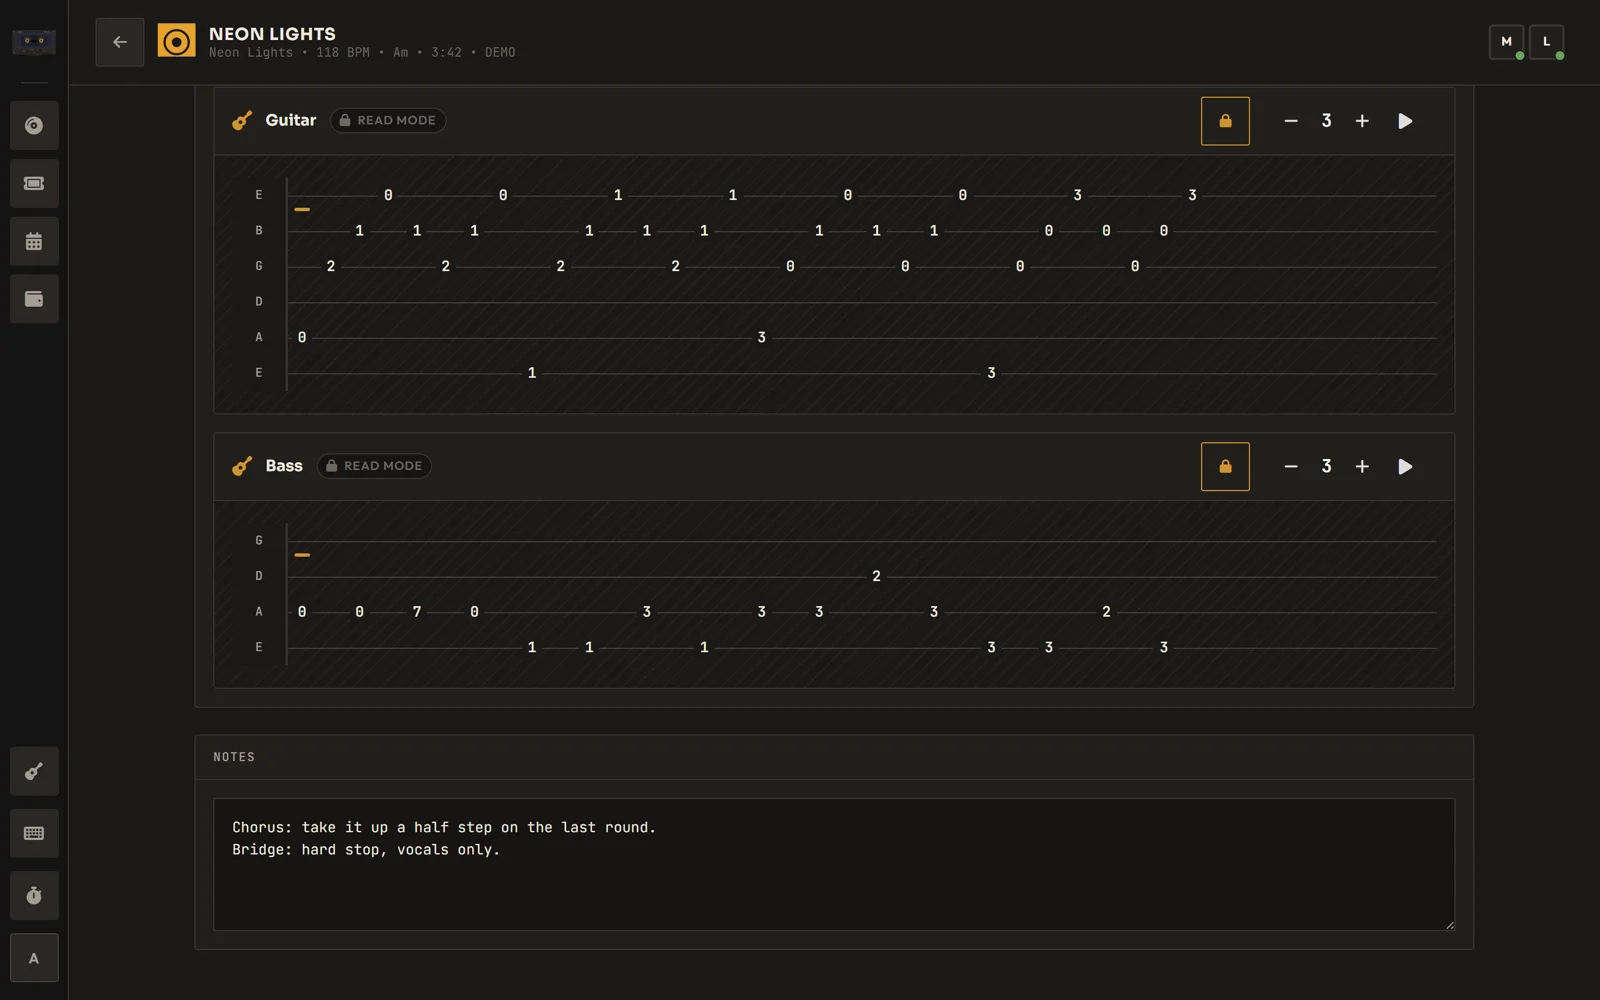Increase the Guitar value with plus
This screenshot has height=1000, width=1600.
(1362, 121)
